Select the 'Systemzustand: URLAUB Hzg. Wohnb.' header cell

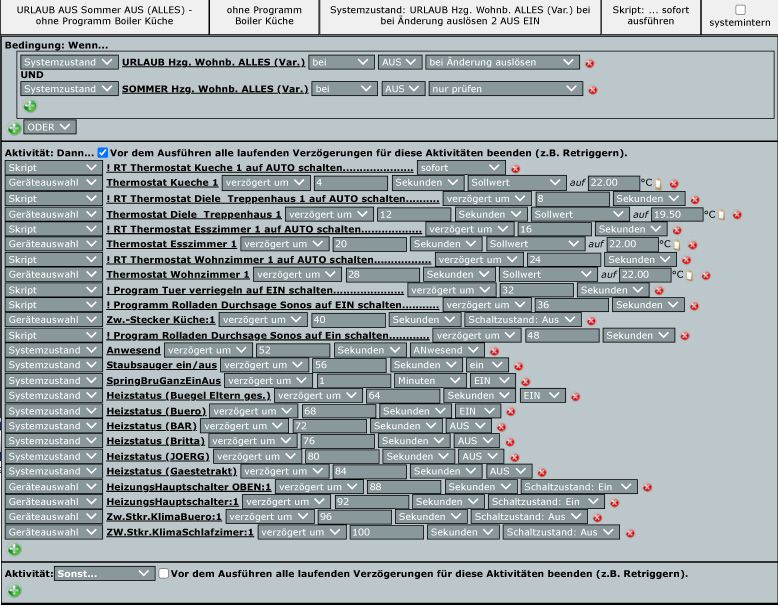[460, 16]
